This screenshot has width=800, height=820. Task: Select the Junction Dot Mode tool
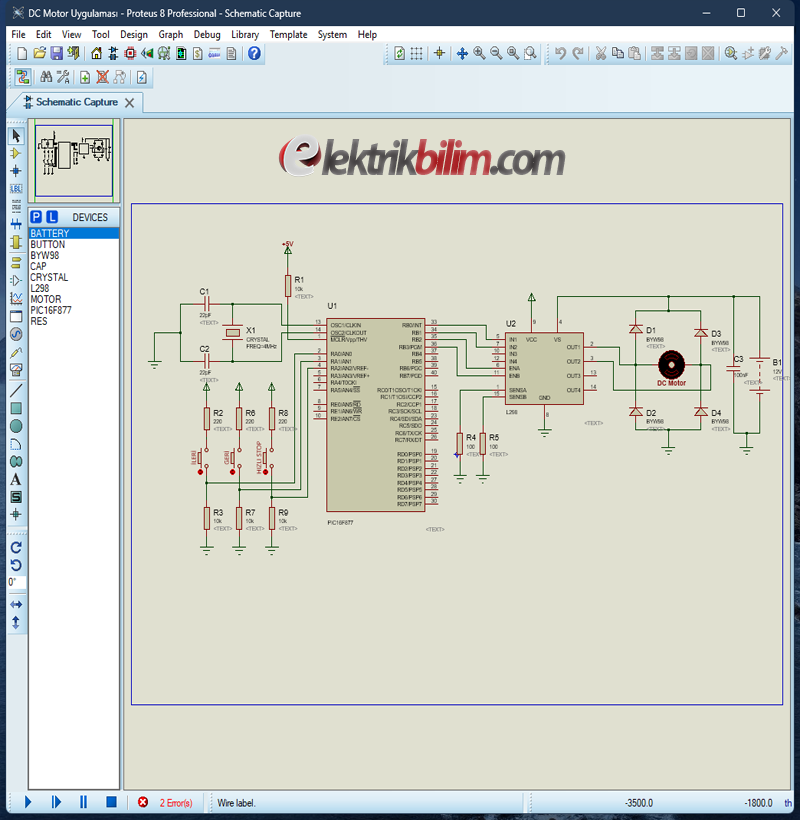[14, 171]
